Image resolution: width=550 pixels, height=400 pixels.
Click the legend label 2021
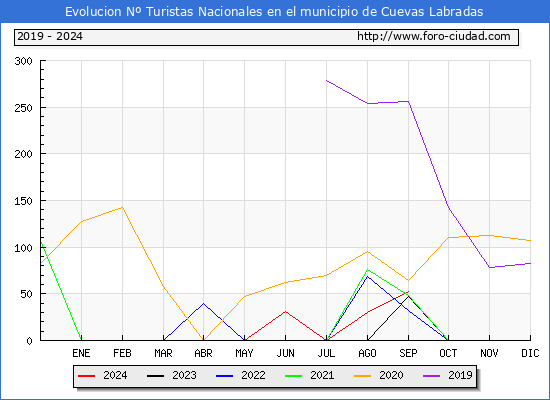[322, 375]
